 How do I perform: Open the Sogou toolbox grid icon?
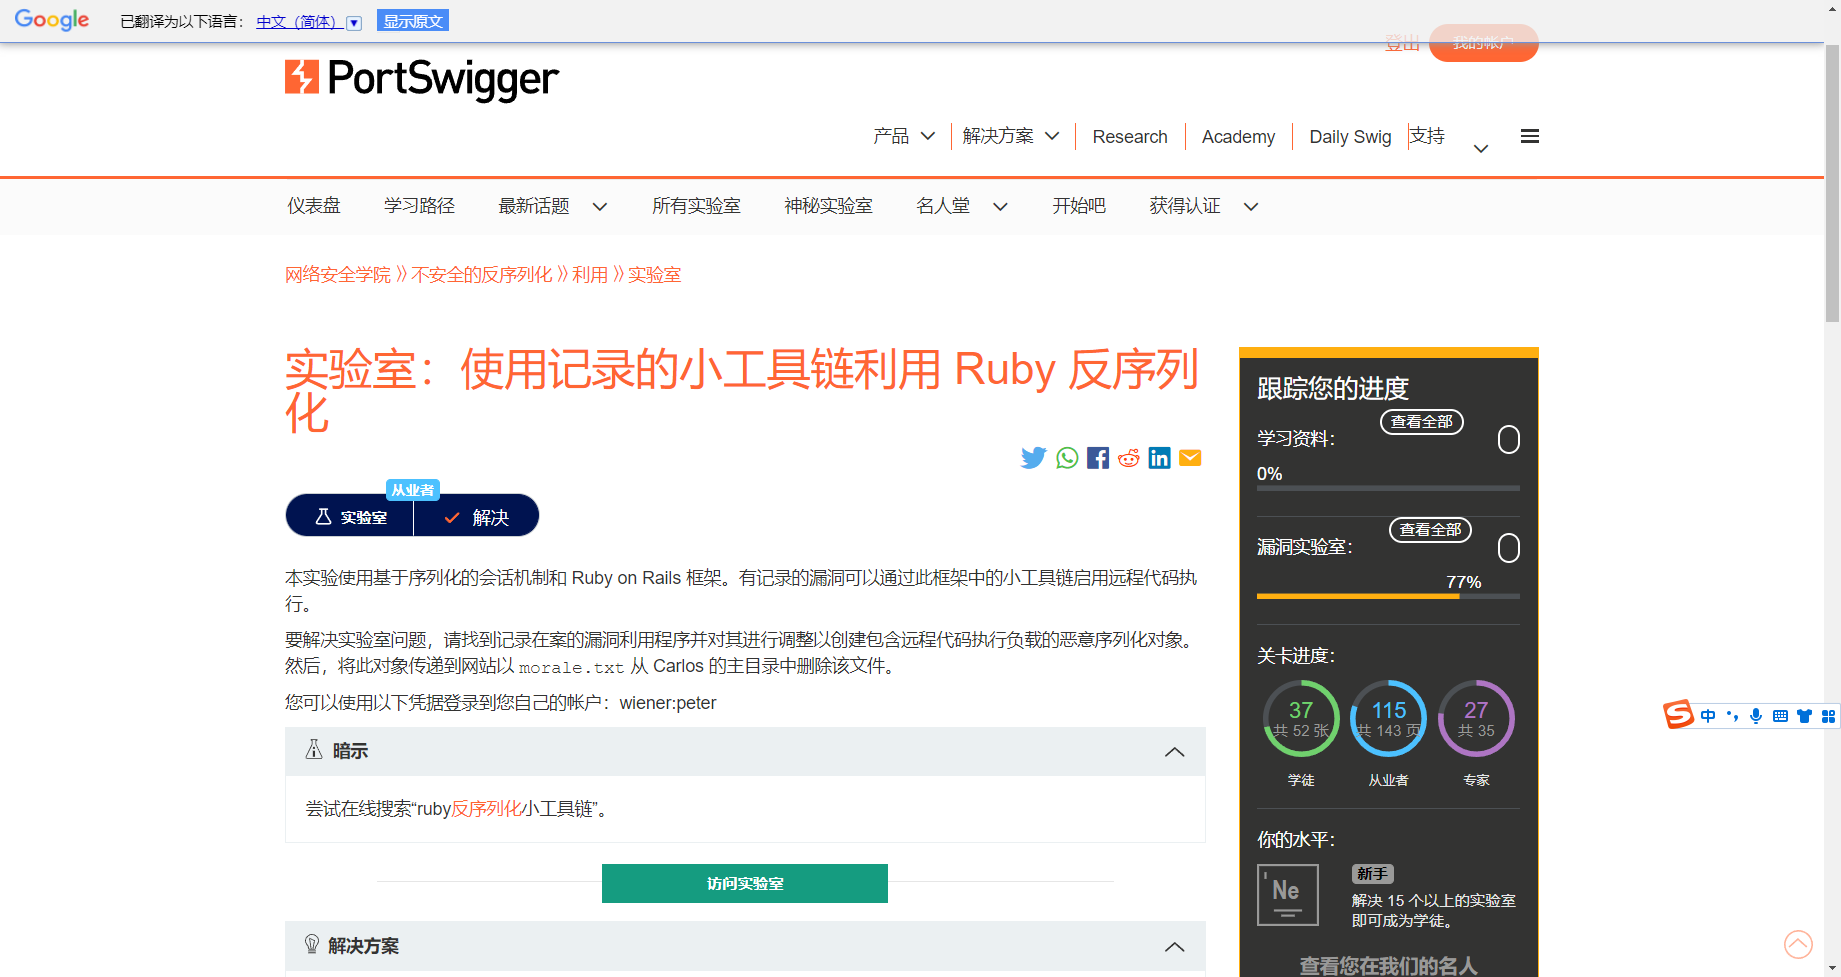pyautogui.click(x=1828, y=716)
